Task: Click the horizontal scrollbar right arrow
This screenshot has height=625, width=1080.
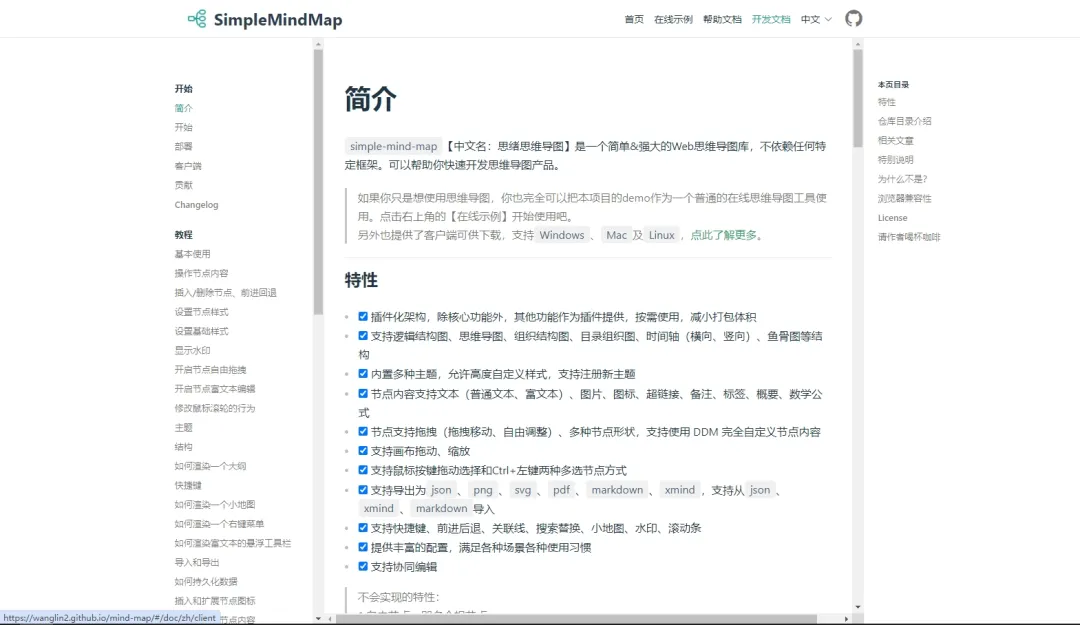Action: (x=847, y=619)
